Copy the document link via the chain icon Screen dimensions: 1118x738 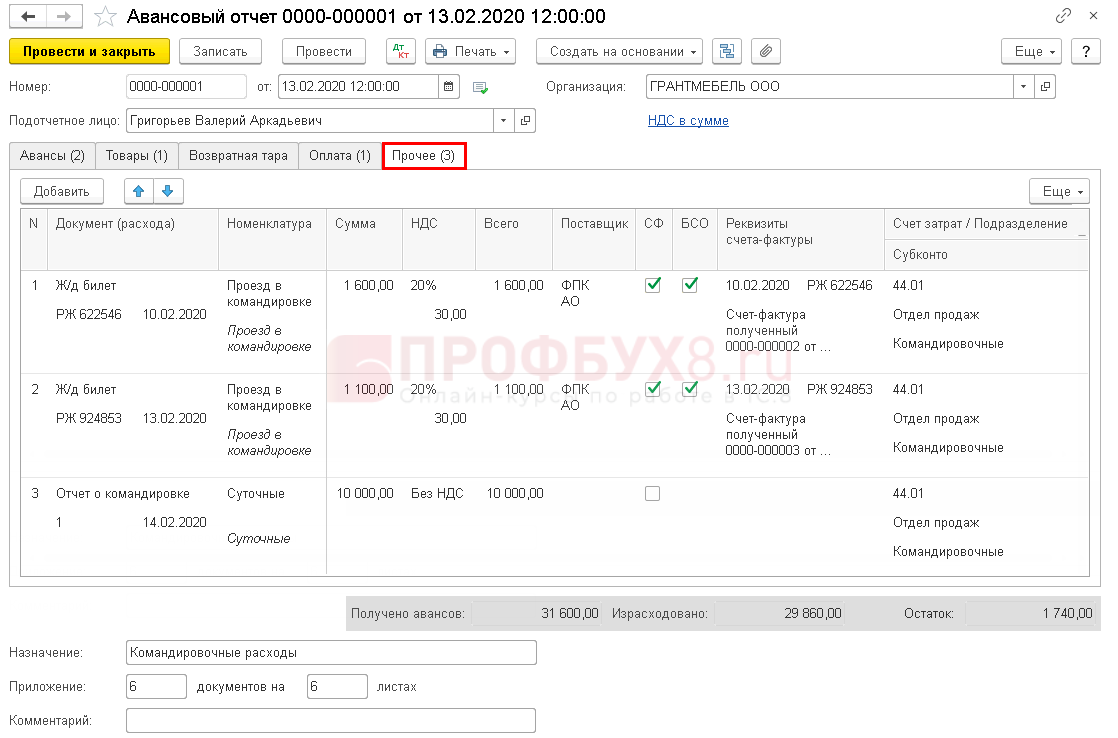click(x=1063, y=17)
